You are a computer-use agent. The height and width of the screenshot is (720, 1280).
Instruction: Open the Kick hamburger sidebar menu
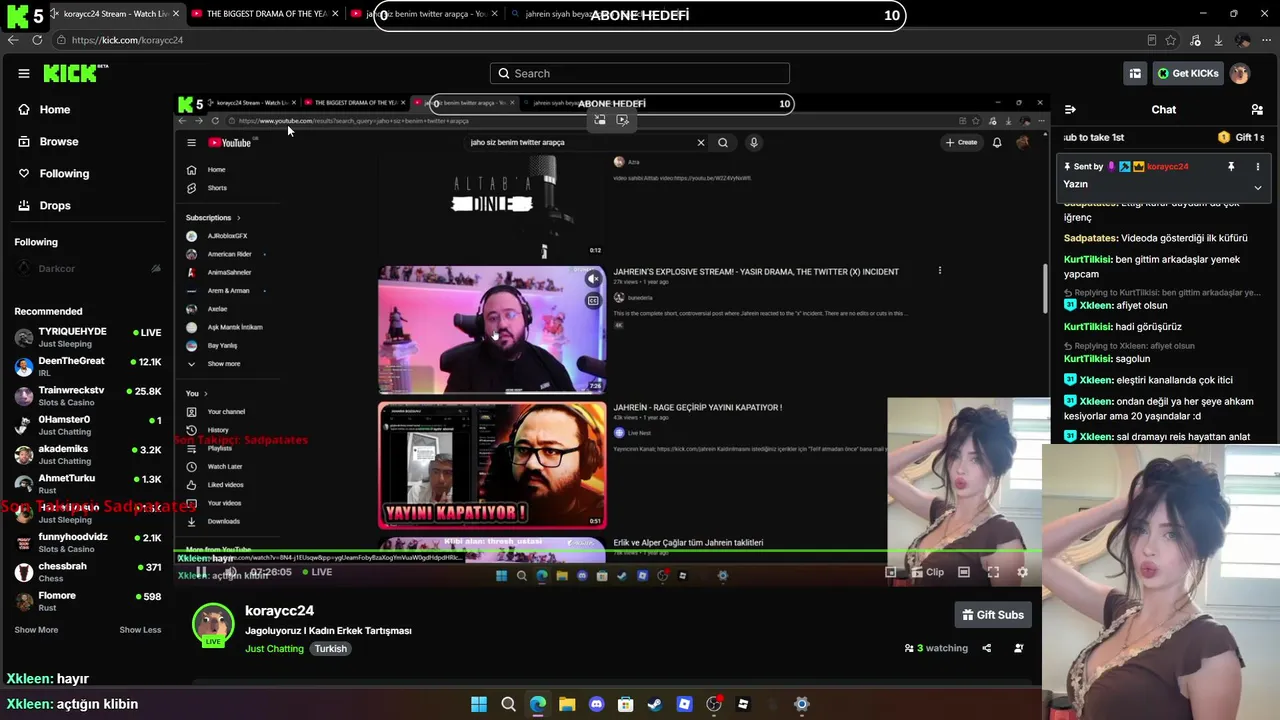click(x=24, y=73)
